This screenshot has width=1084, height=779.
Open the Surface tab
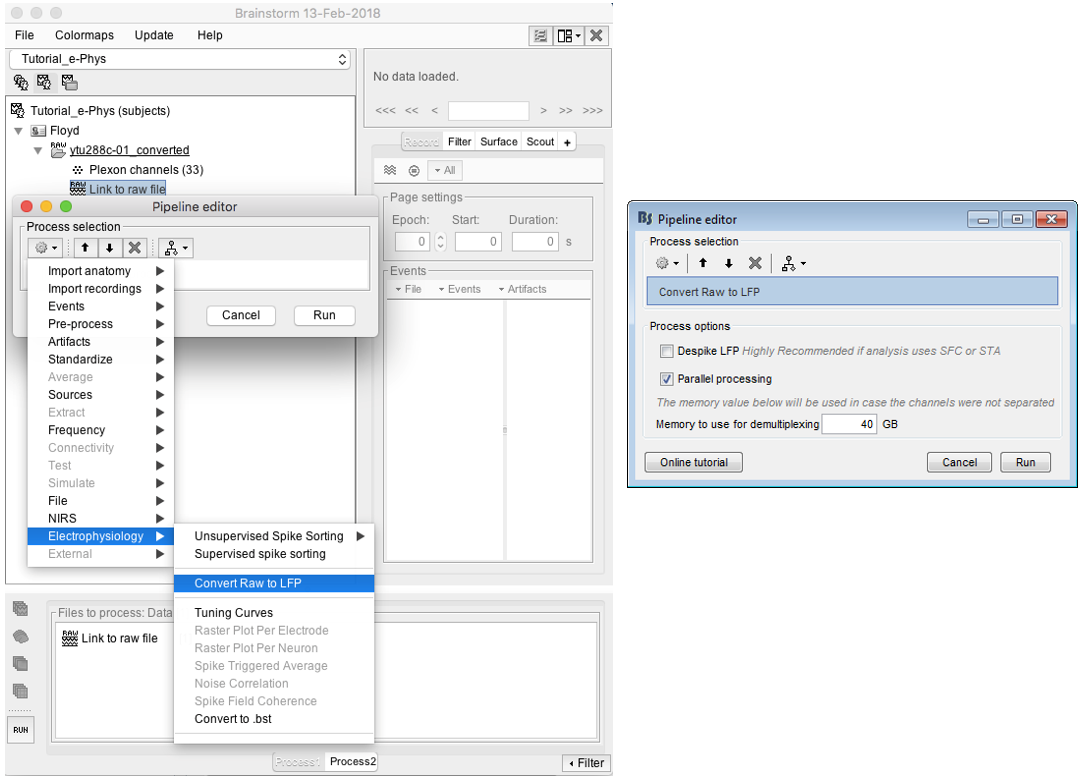(x=498, y=142)
